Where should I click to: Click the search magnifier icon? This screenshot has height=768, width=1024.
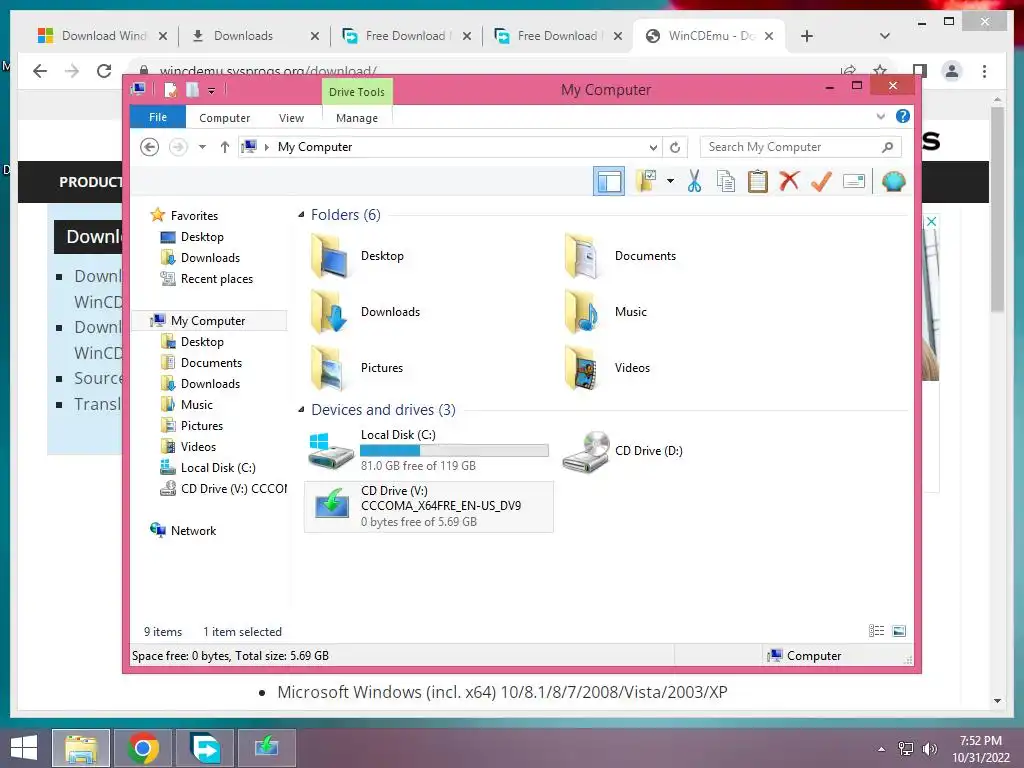[888, 147]
